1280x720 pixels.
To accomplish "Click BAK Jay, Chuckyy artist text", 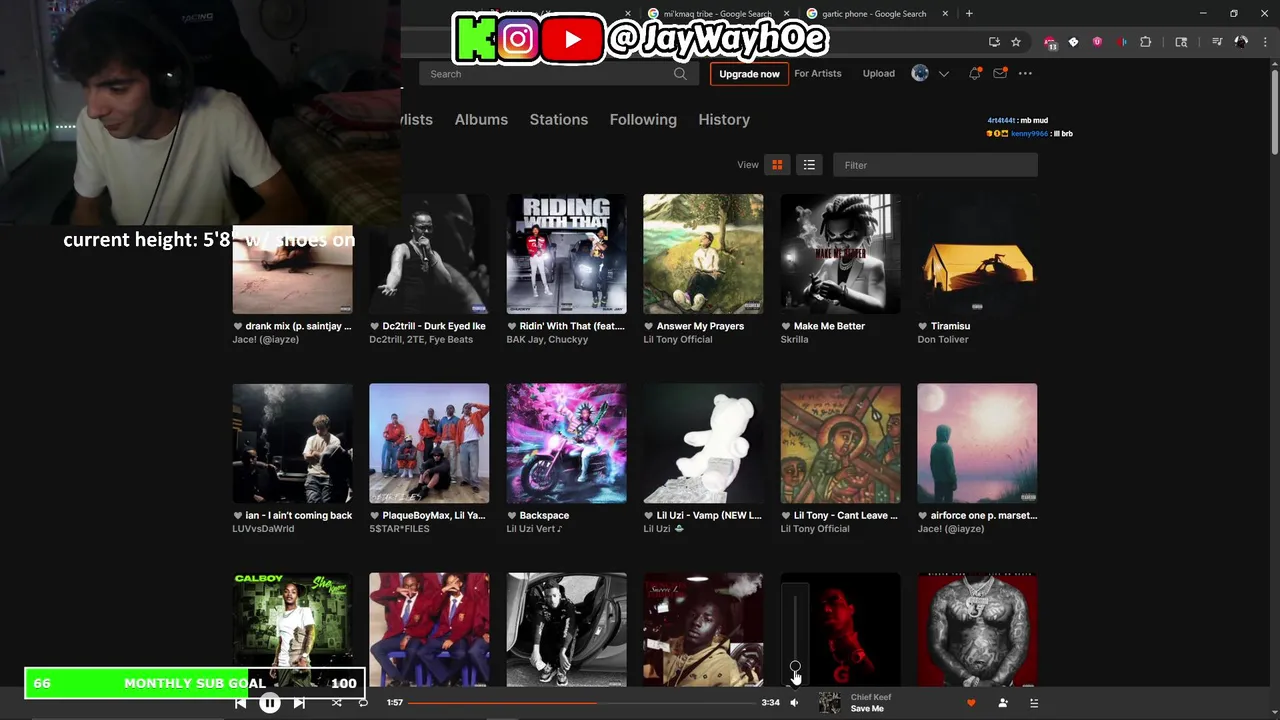I will pyautogui.click(x=548, y=339).
